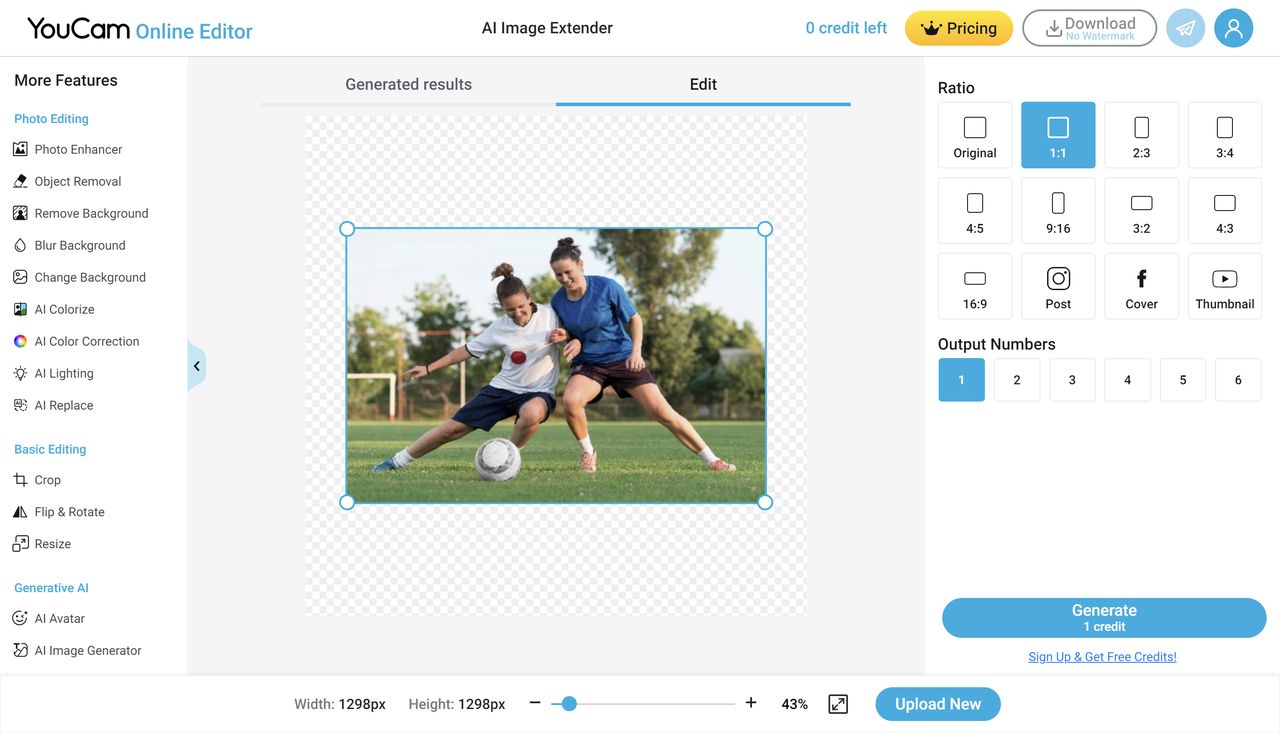This screenshot has height=733, width=1280.
Task: Switch to the Generated results tab
Action: (x=408, y=84)
